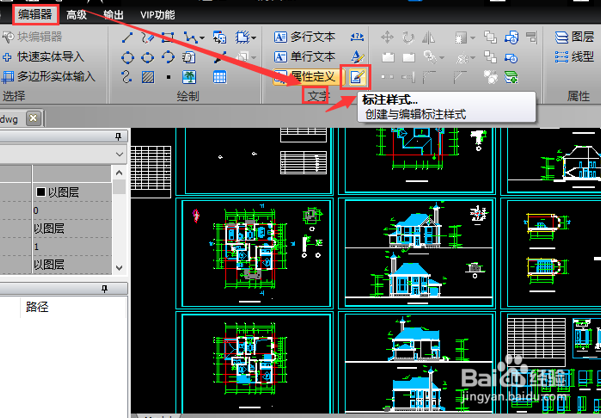Click the upper house elevation in the center sheet
The image size is (601, 418).
coord(415,228)
